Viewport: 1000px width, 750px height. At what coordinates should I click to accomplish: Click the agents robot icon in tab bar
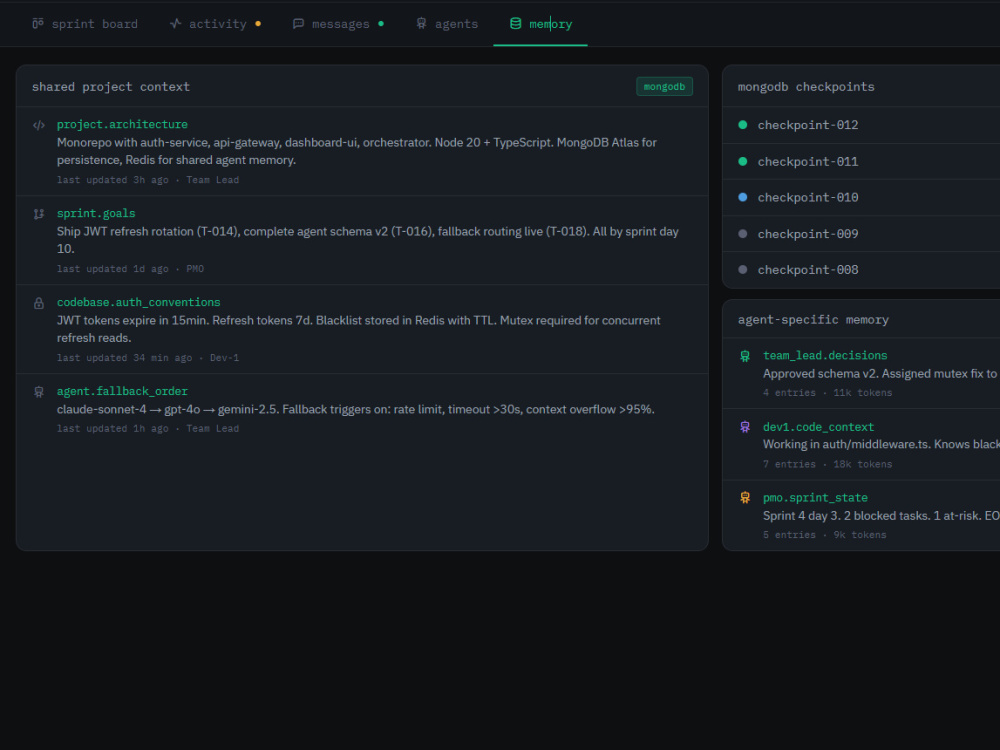tap(421, 24)
